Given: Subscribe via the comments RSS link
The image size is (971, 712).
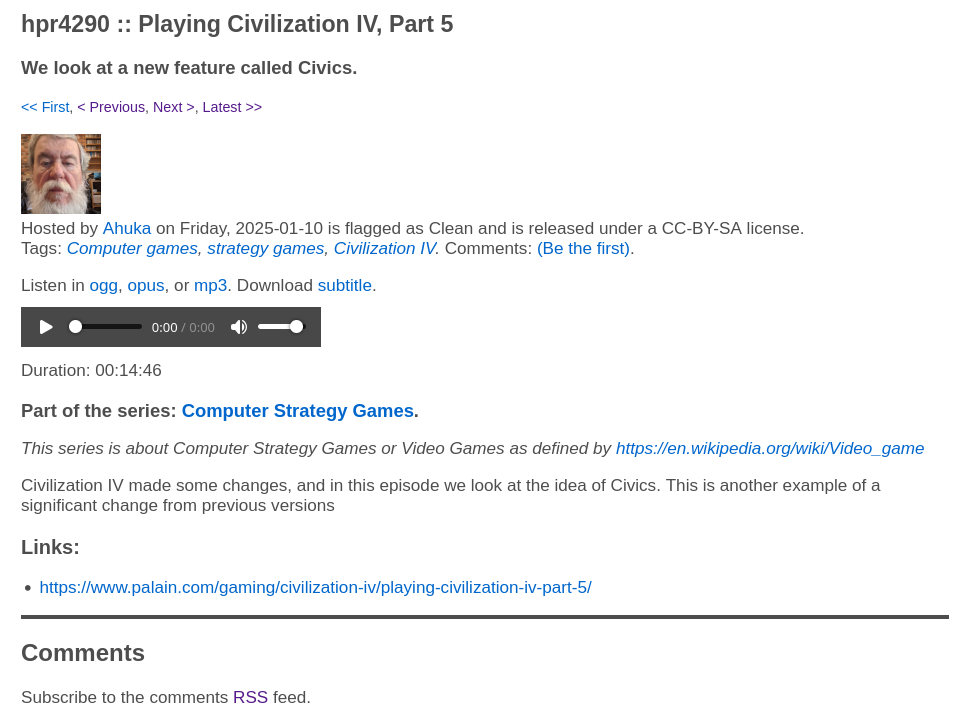Looking at the screenshot, I should (250, 697).
